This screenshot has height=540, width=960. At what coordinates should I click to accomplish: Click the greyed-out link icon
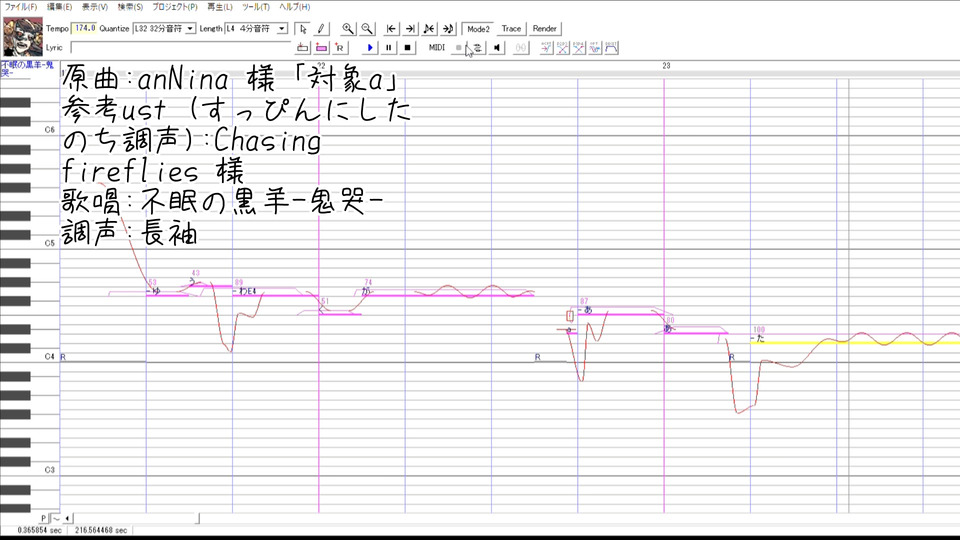[521, 48]
